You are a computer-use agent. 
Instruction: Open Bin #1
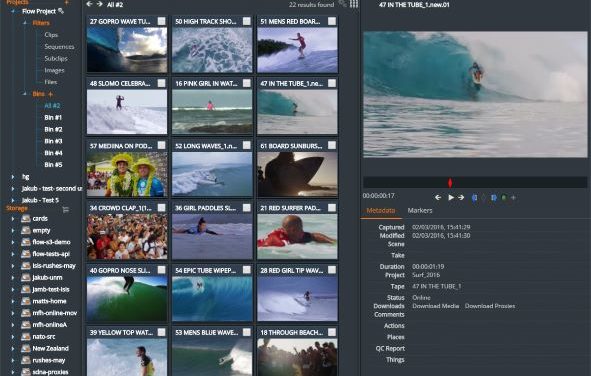pyautogui.click(x=53, y=118)
